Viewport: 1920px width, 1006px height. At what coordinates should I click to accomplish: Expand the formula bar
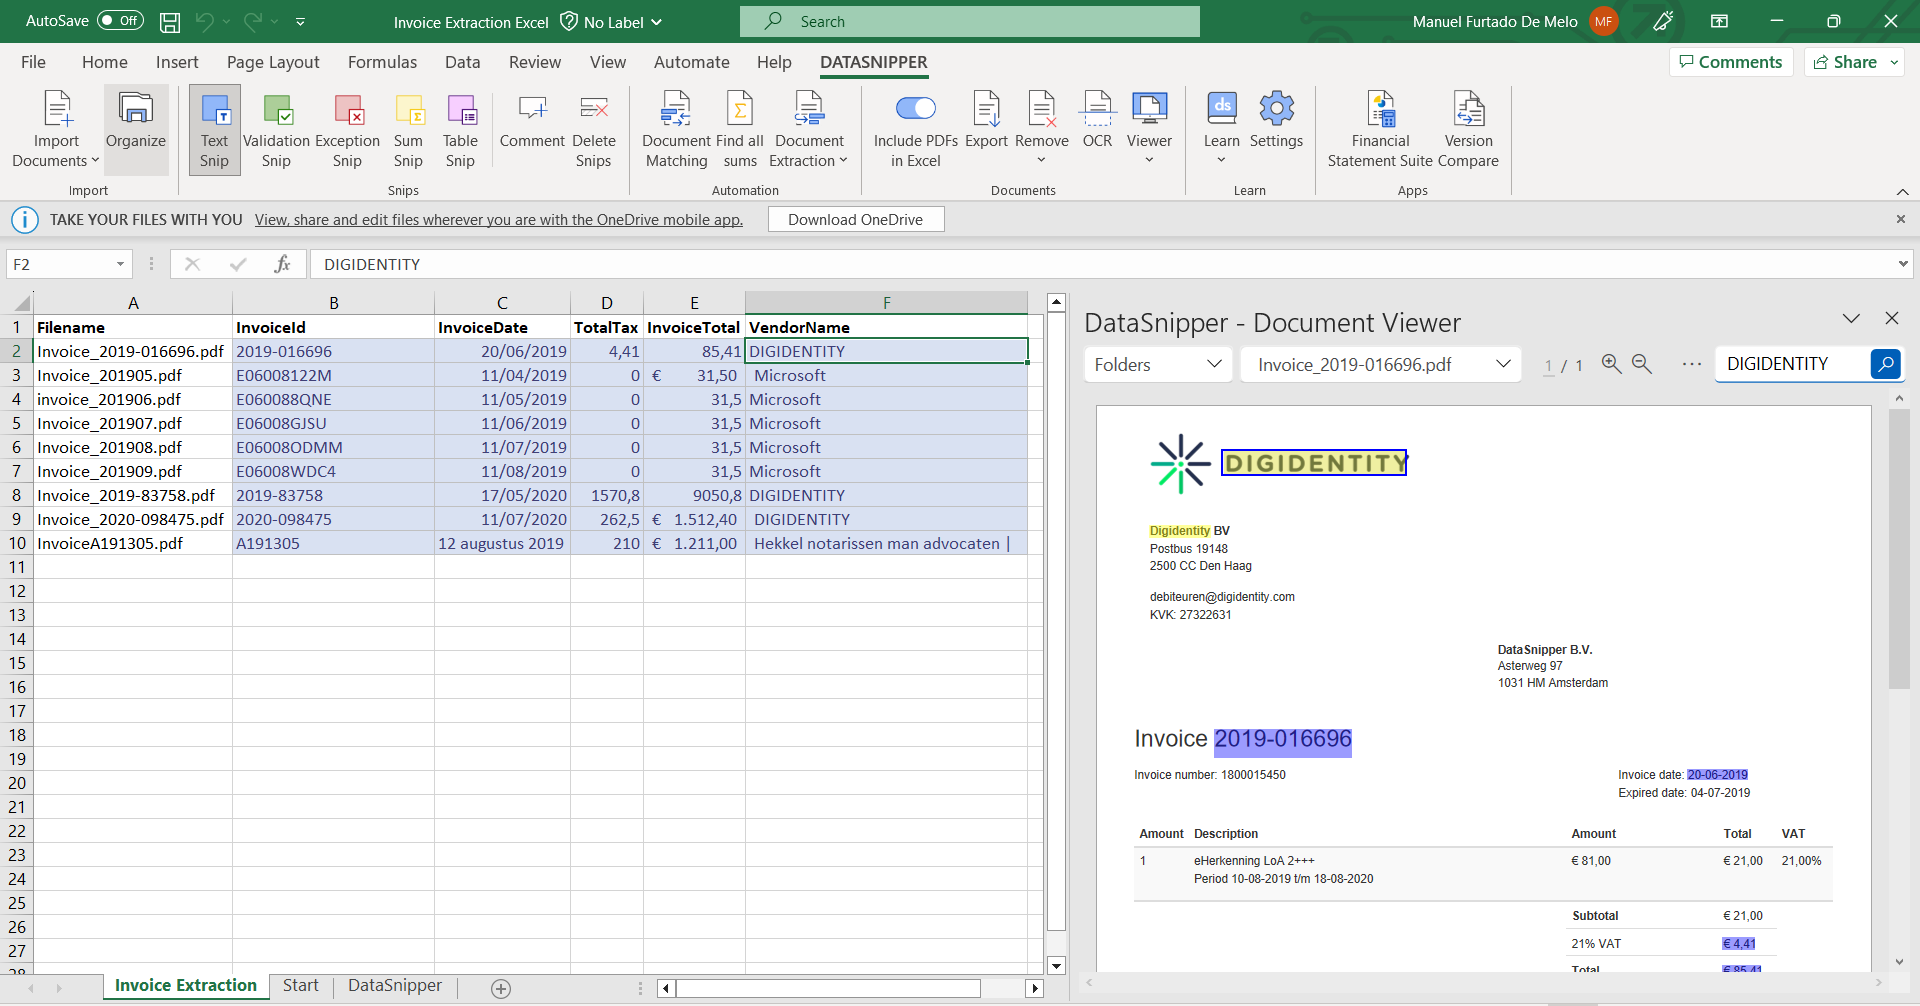[1902, 264]
